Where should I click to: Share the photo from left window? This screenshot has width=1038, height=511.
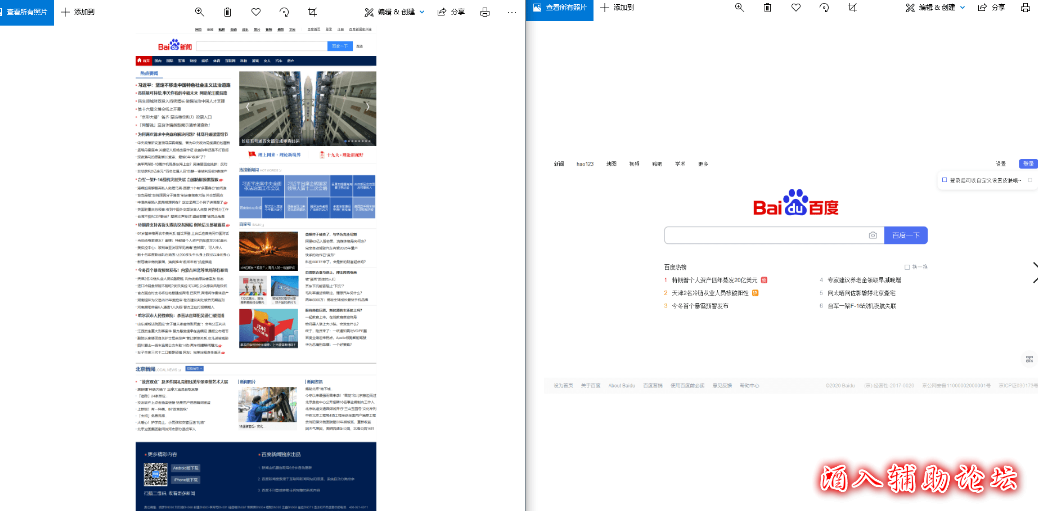[451, 12]
